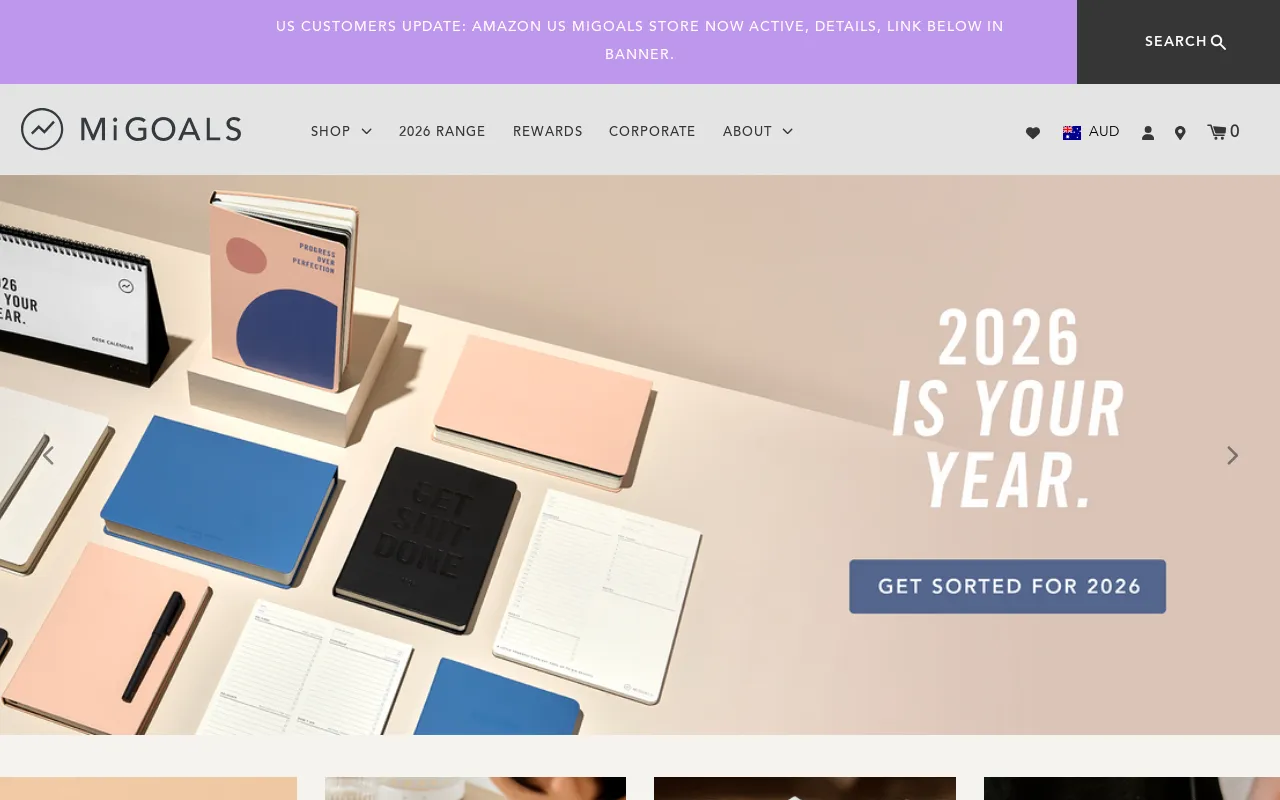Click the 2026 Is Your Year hero image
This screenshot has width=1280, height=800.
(x=640, y=455)
